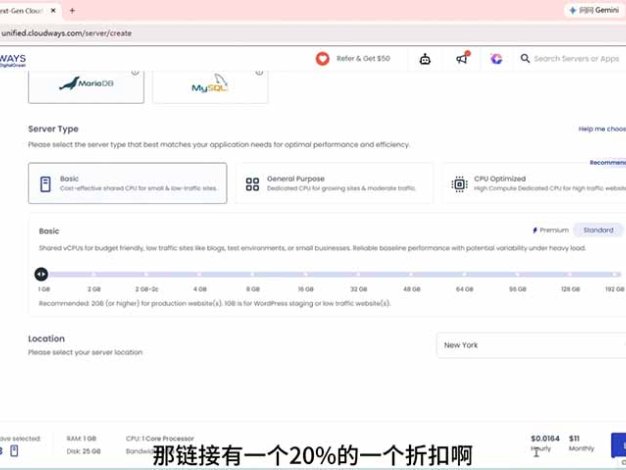This screenshot has width=626, height=470.
Task: Set server size slider to 2 GB
Action: (94, 274)
